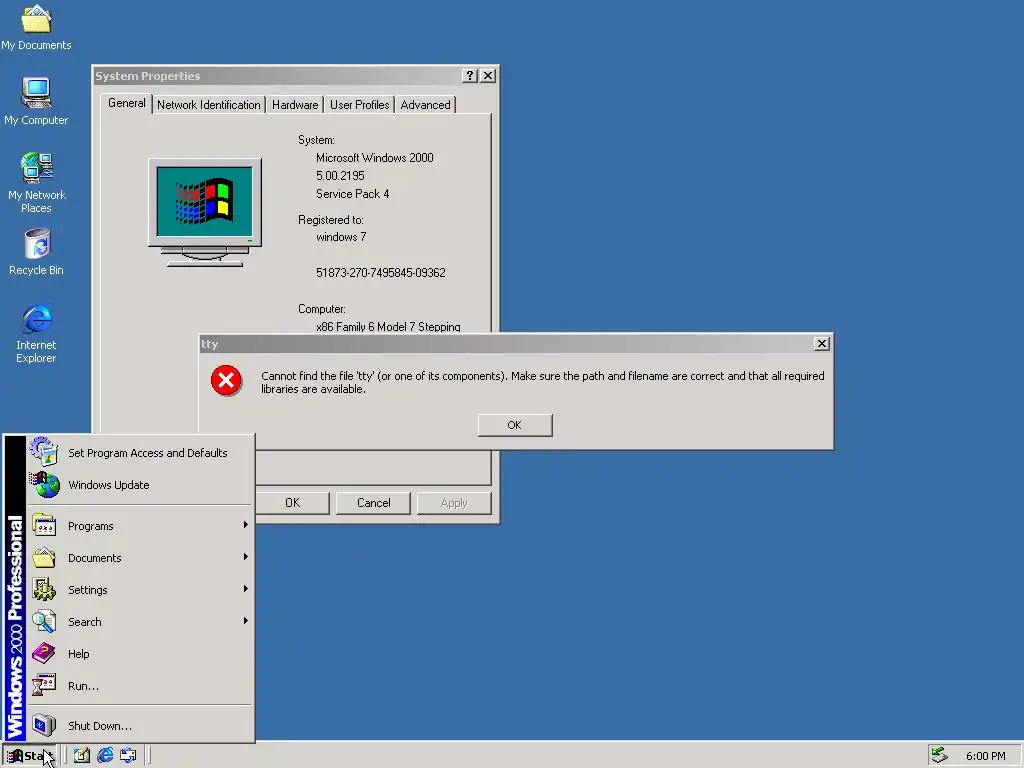Click the Set Program Access and Defaults icon
1024x768 pixels.
coord(44,452)
